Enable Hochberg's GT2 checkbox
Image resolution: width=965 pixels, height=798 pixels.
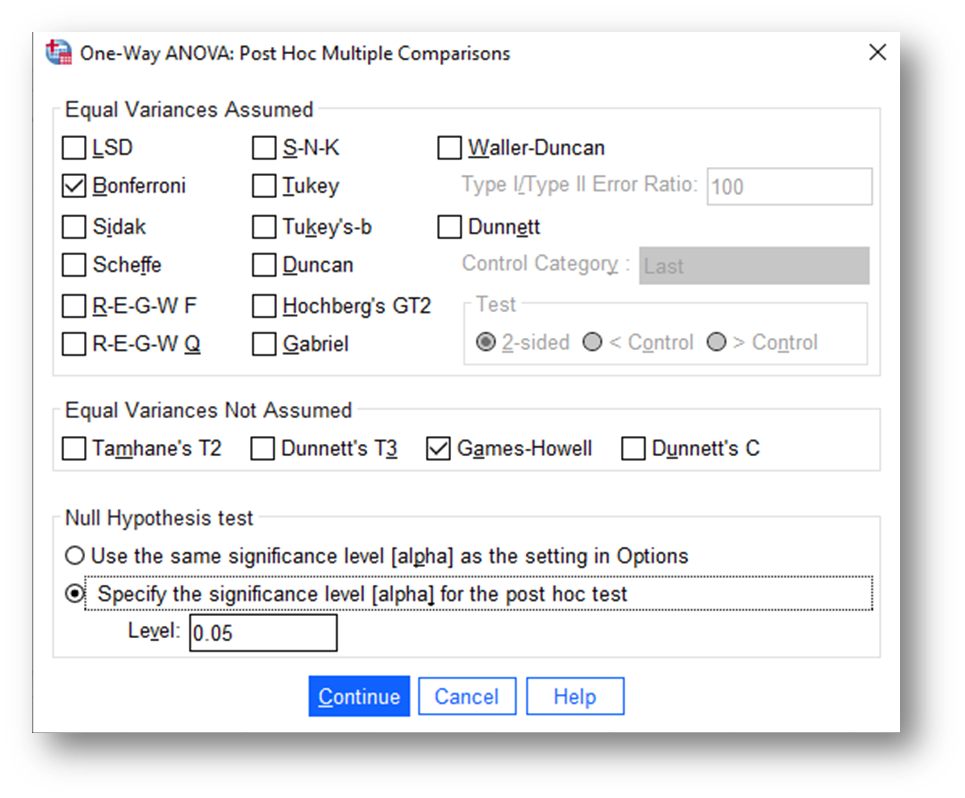click(x=264, y=306)
